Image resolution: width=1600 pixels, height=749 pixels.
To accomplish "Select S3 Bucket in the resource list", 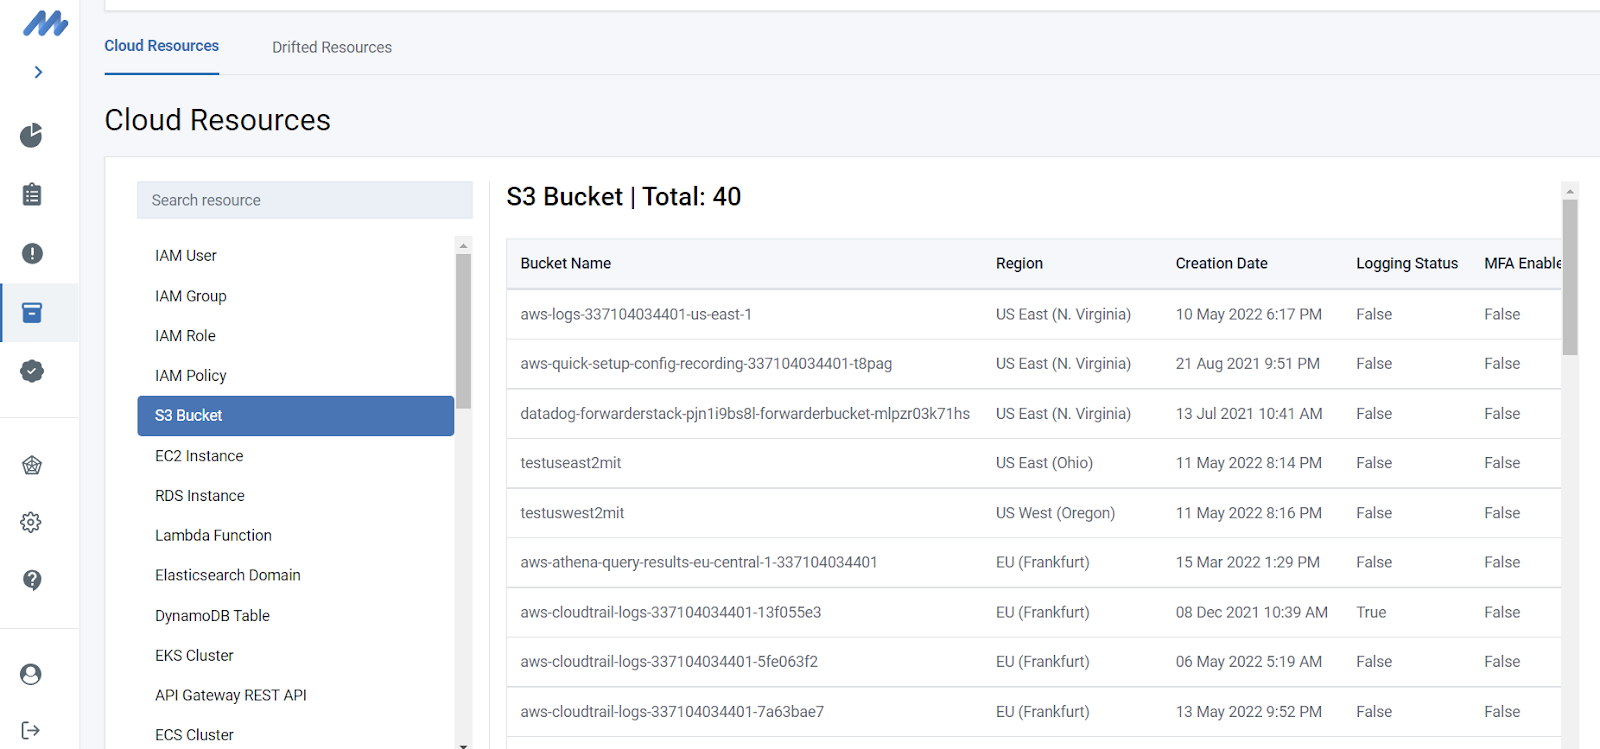I will coord(296,416).
